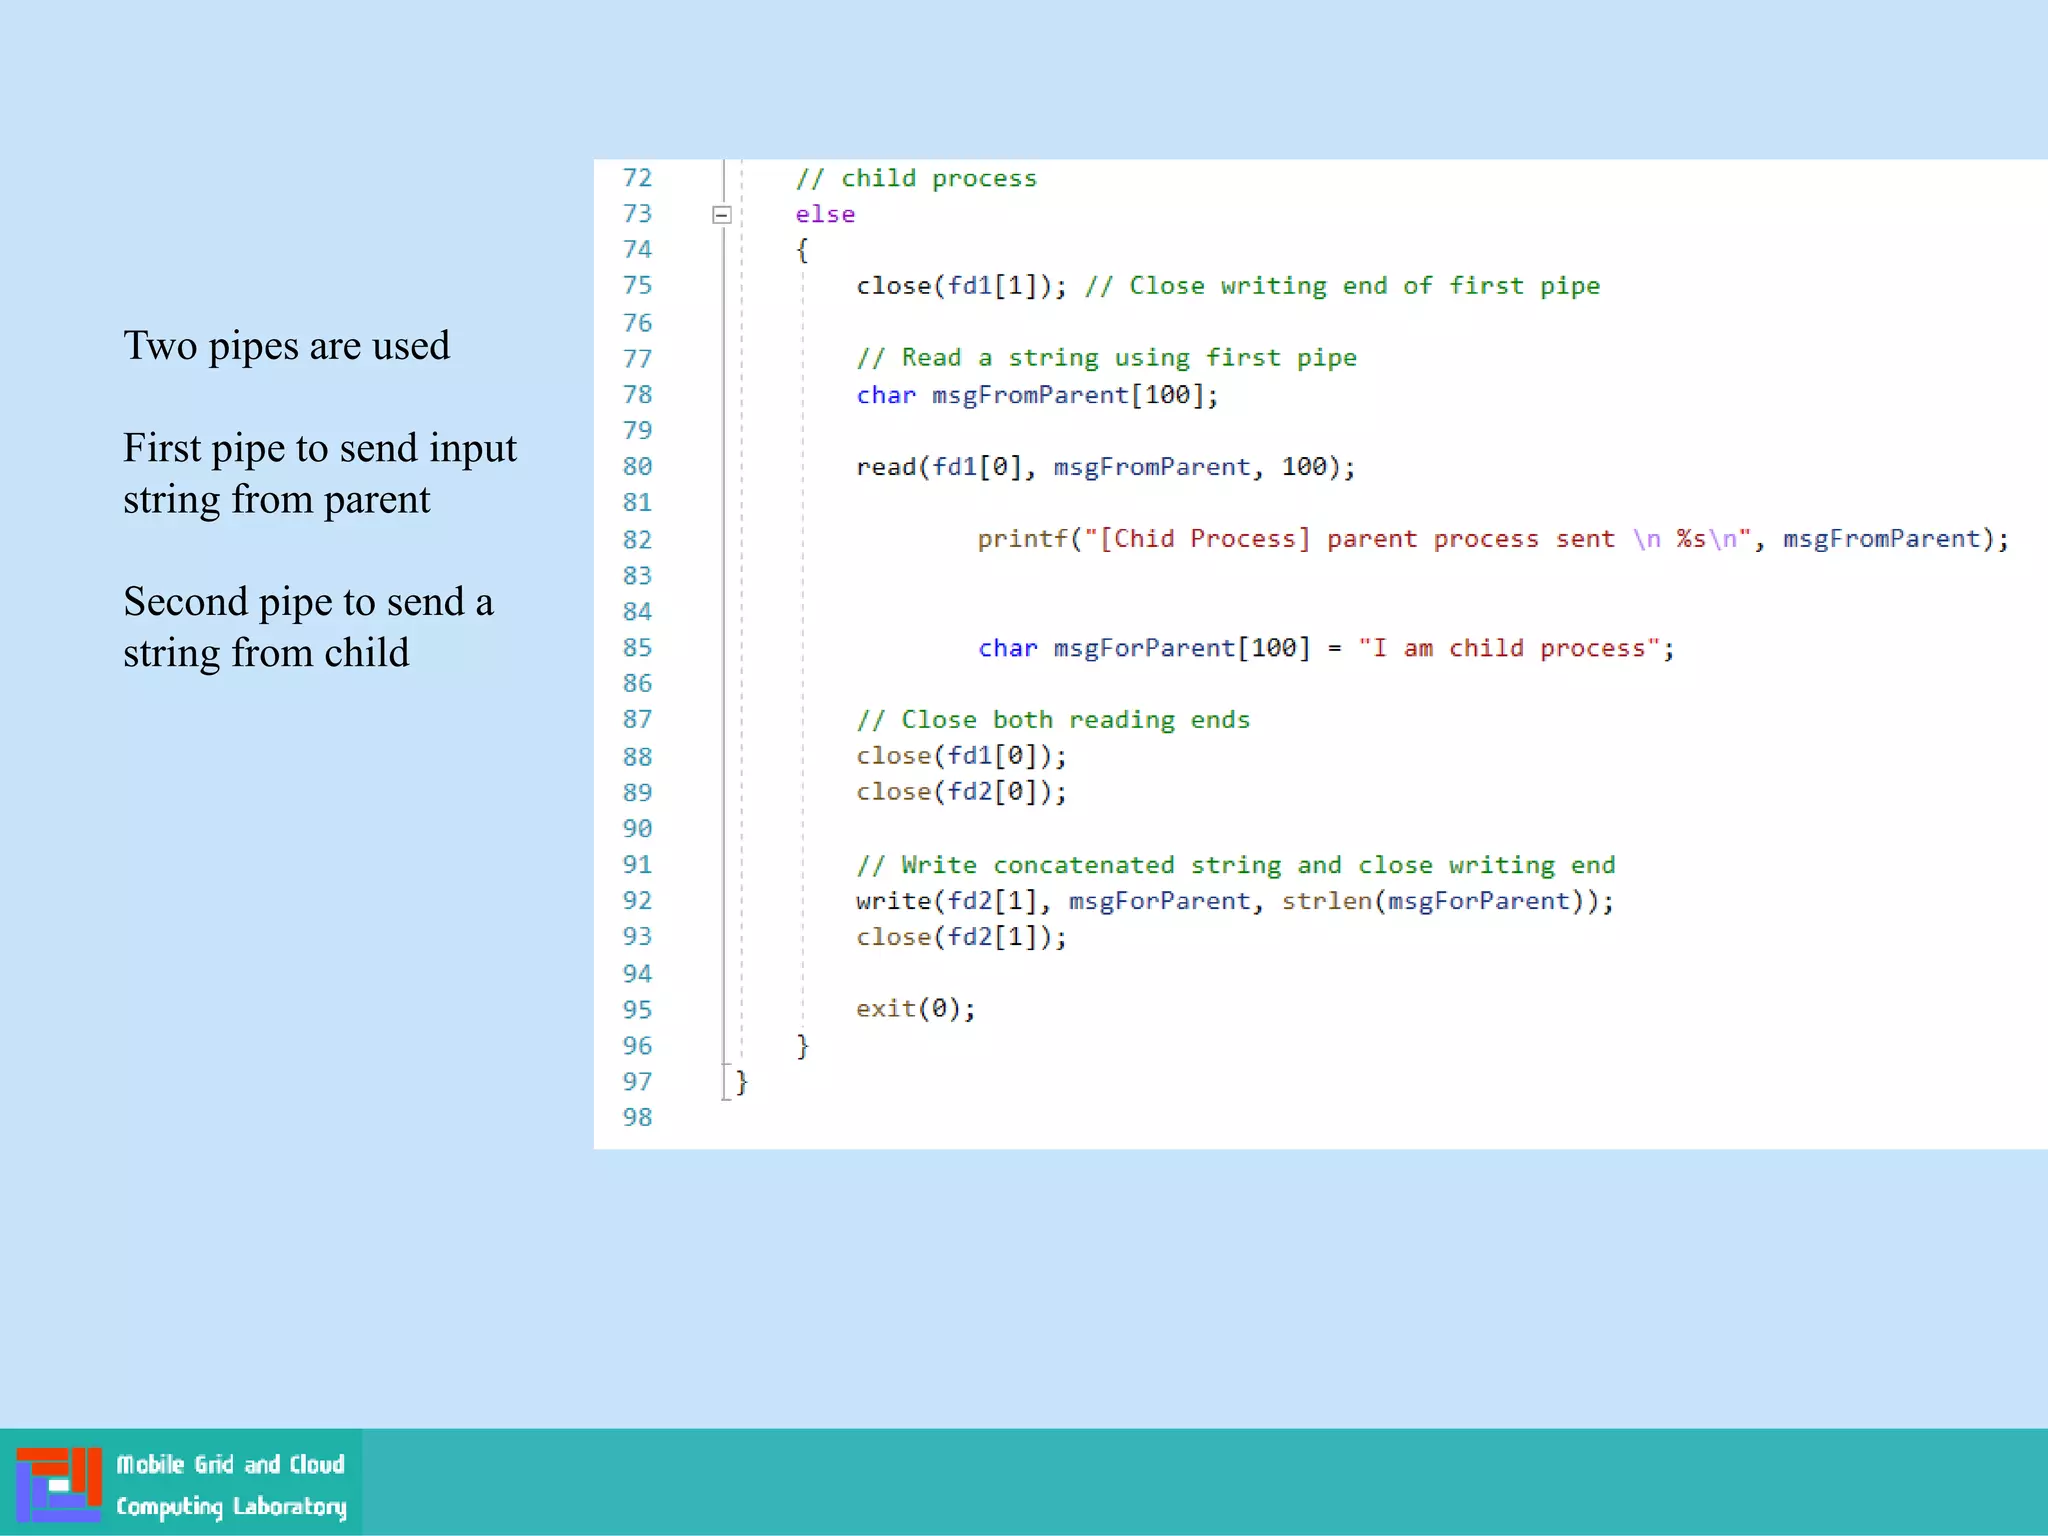Click the closing brace on line 97
2048x1536 pixels.
(x=741, y=1081)
